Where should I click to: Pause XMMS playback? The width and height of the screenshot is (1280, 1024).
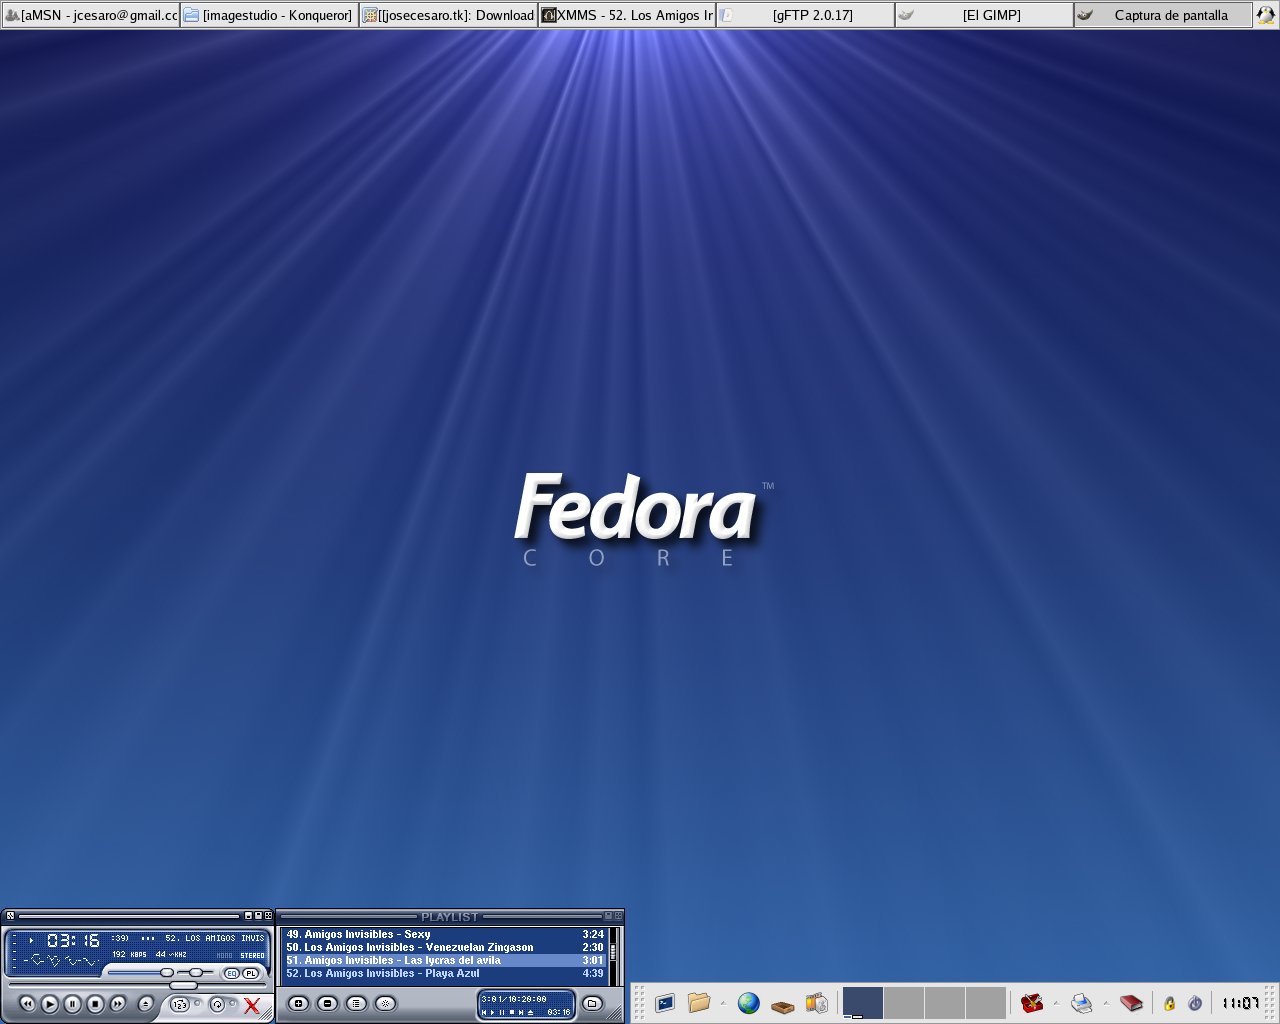click(x=72, y=1004)
